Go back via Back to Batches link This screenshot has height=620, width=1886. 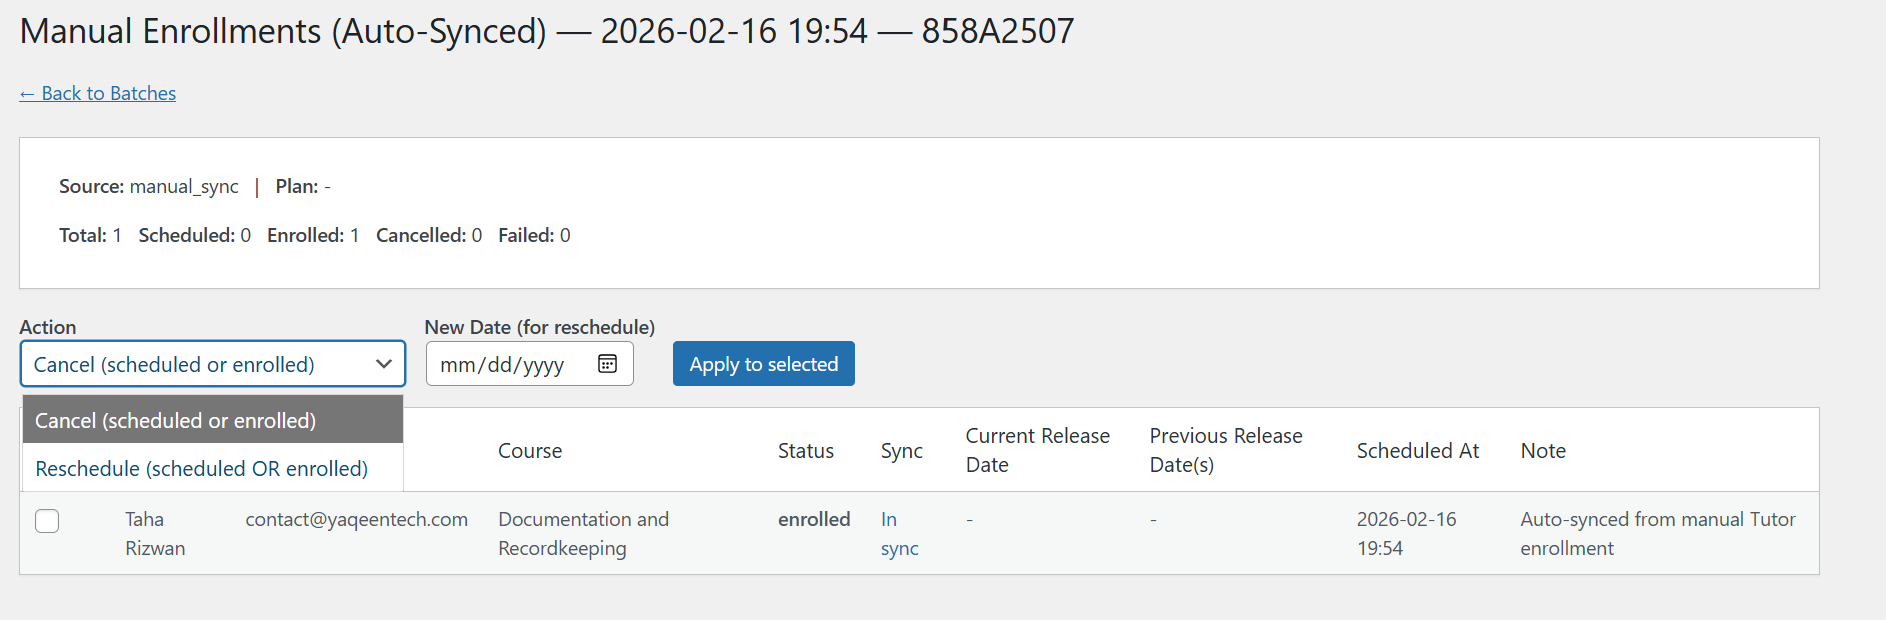coord(98,93)
